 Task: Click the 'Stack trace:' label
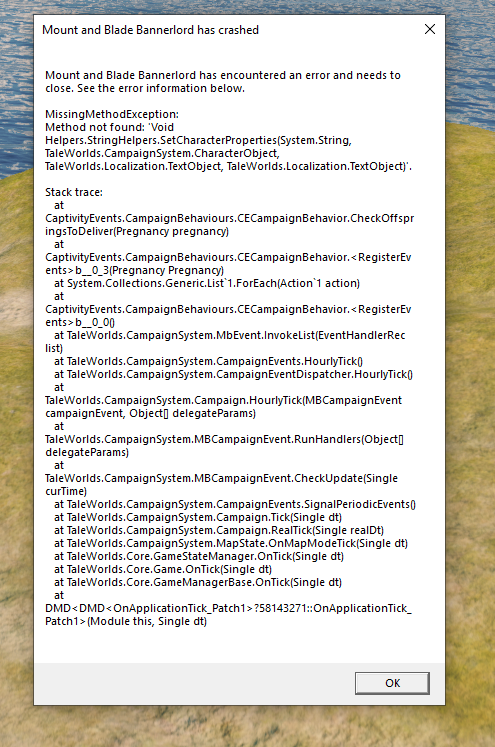click(74, 192)
